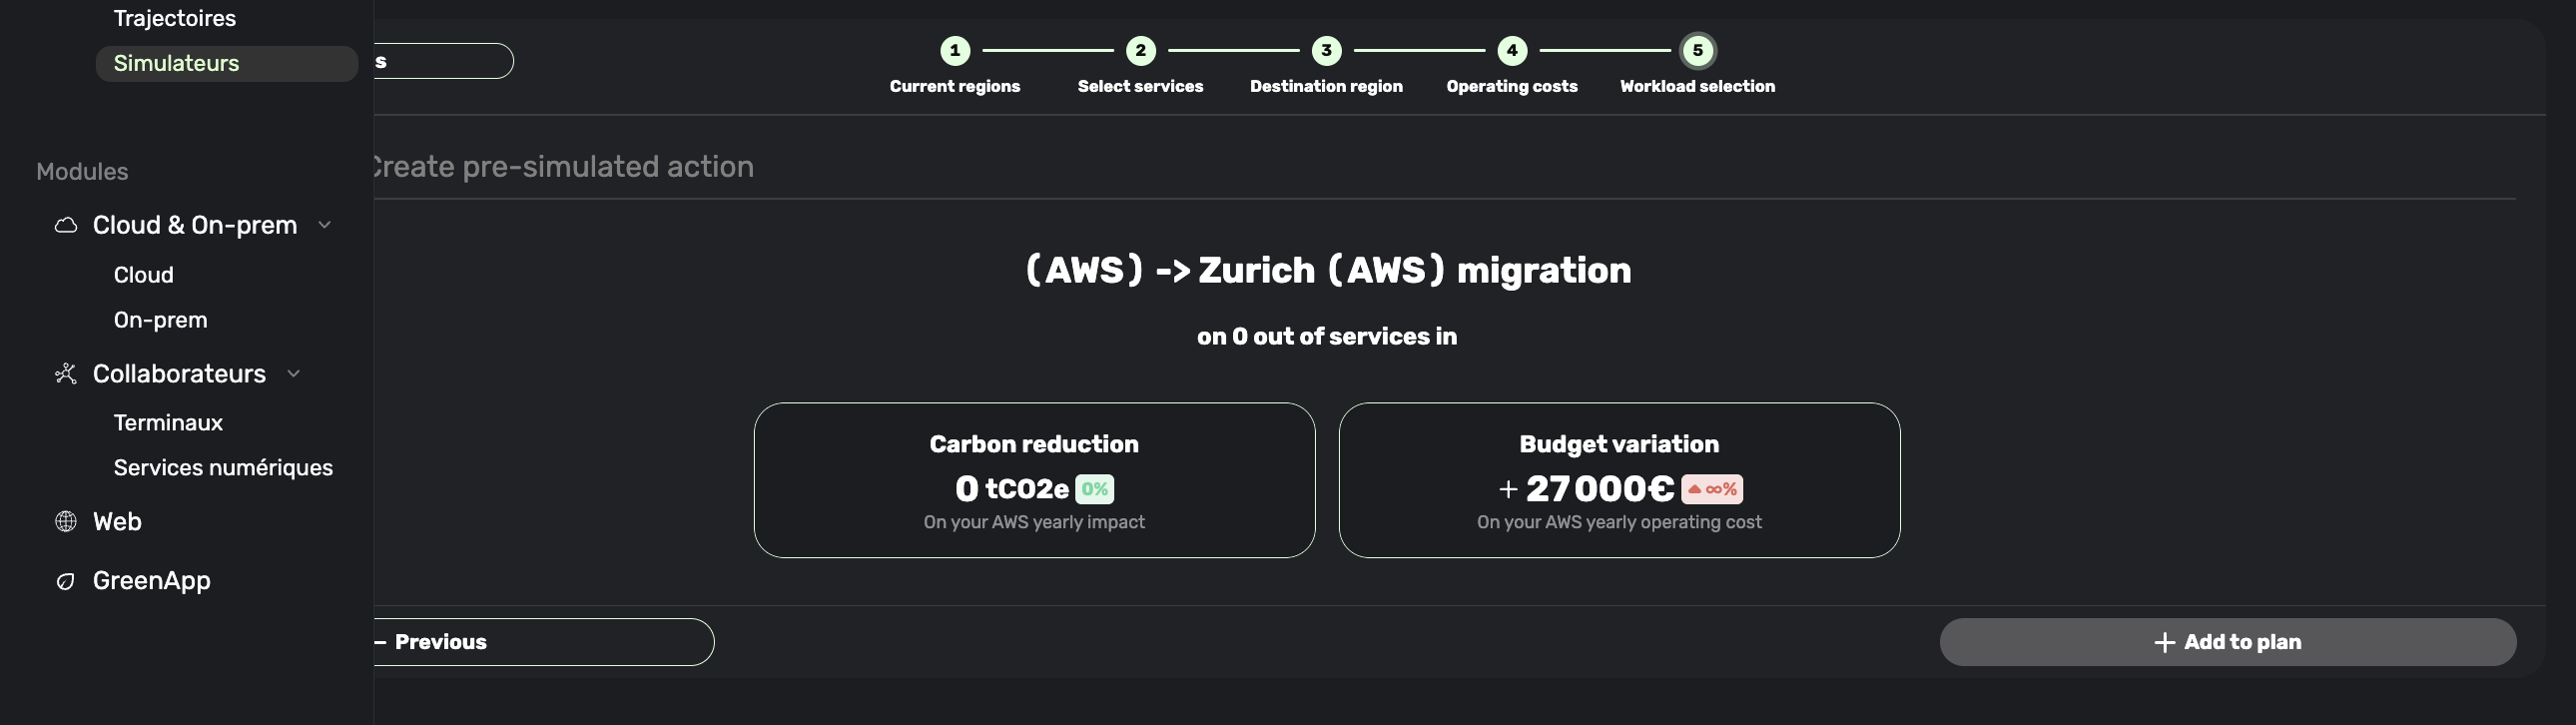2576x725 pixels.
Task: Jump to step 2 Select services
Action: tap(1140, 50)
